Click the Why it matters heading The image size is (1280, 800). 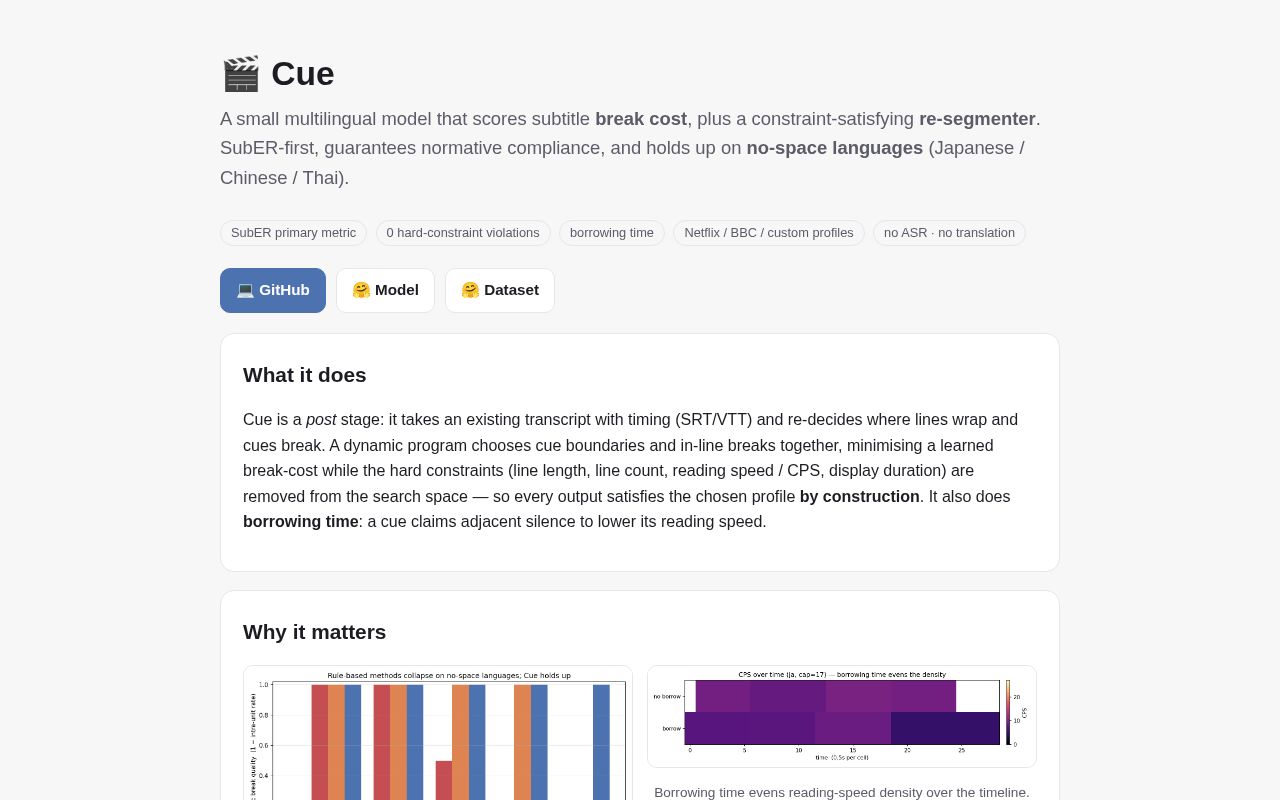(314, 632)
